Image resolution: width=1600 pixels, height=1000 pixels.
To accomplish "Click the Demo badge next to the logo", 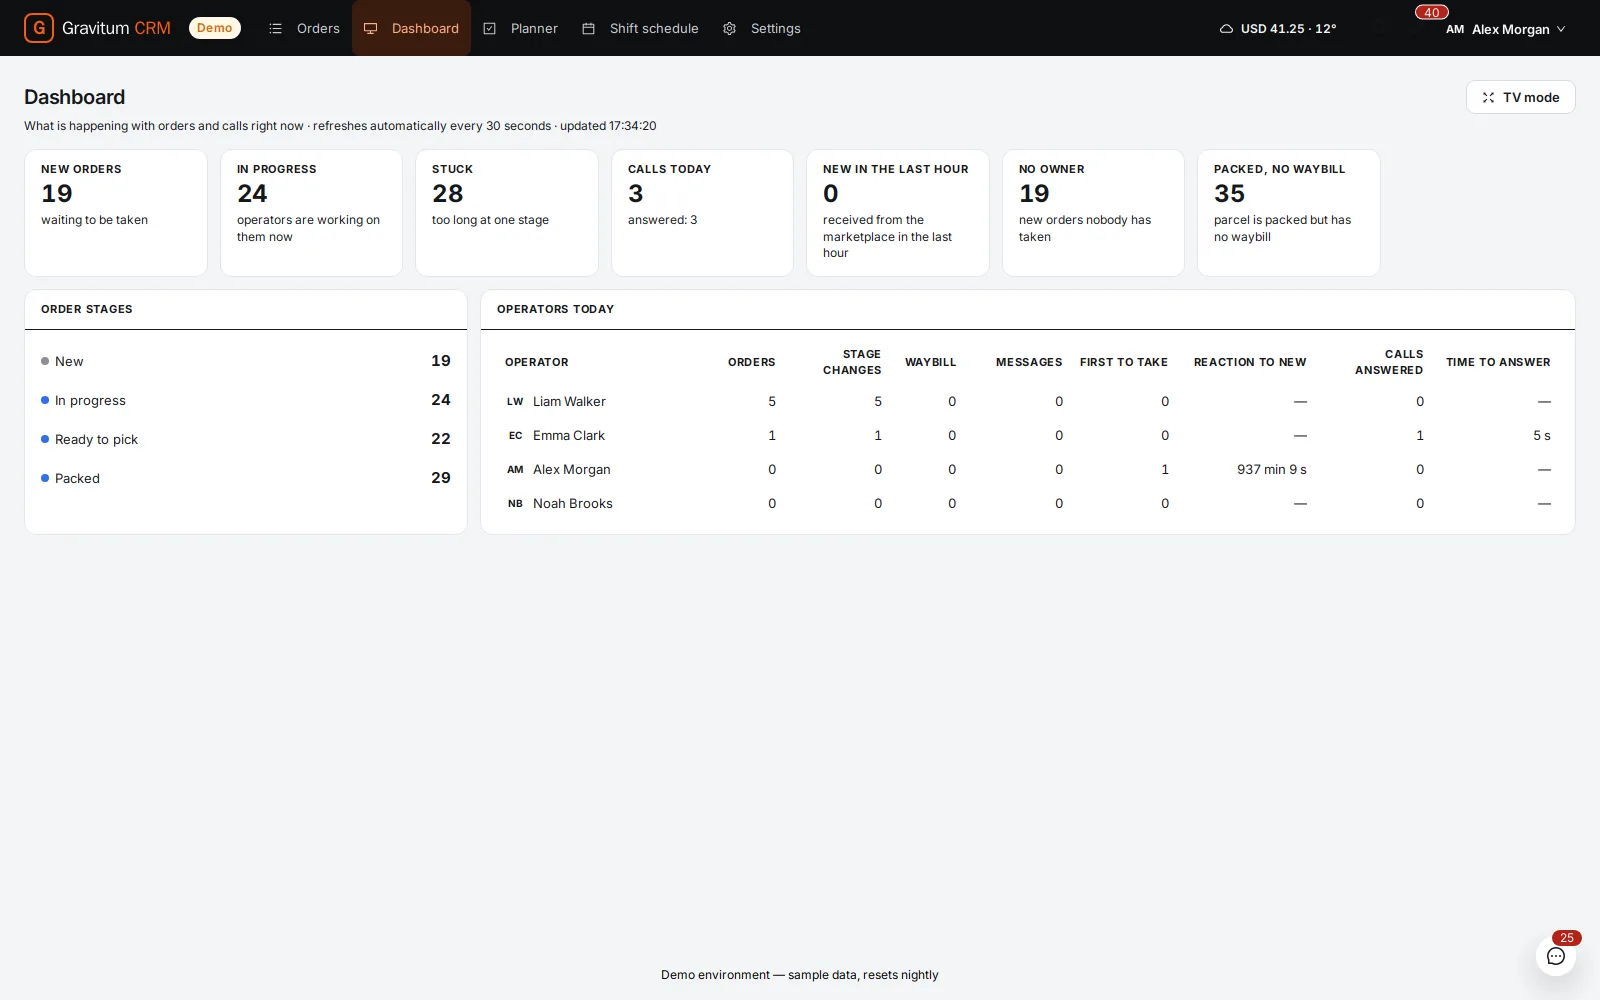I will coord(215,28).
